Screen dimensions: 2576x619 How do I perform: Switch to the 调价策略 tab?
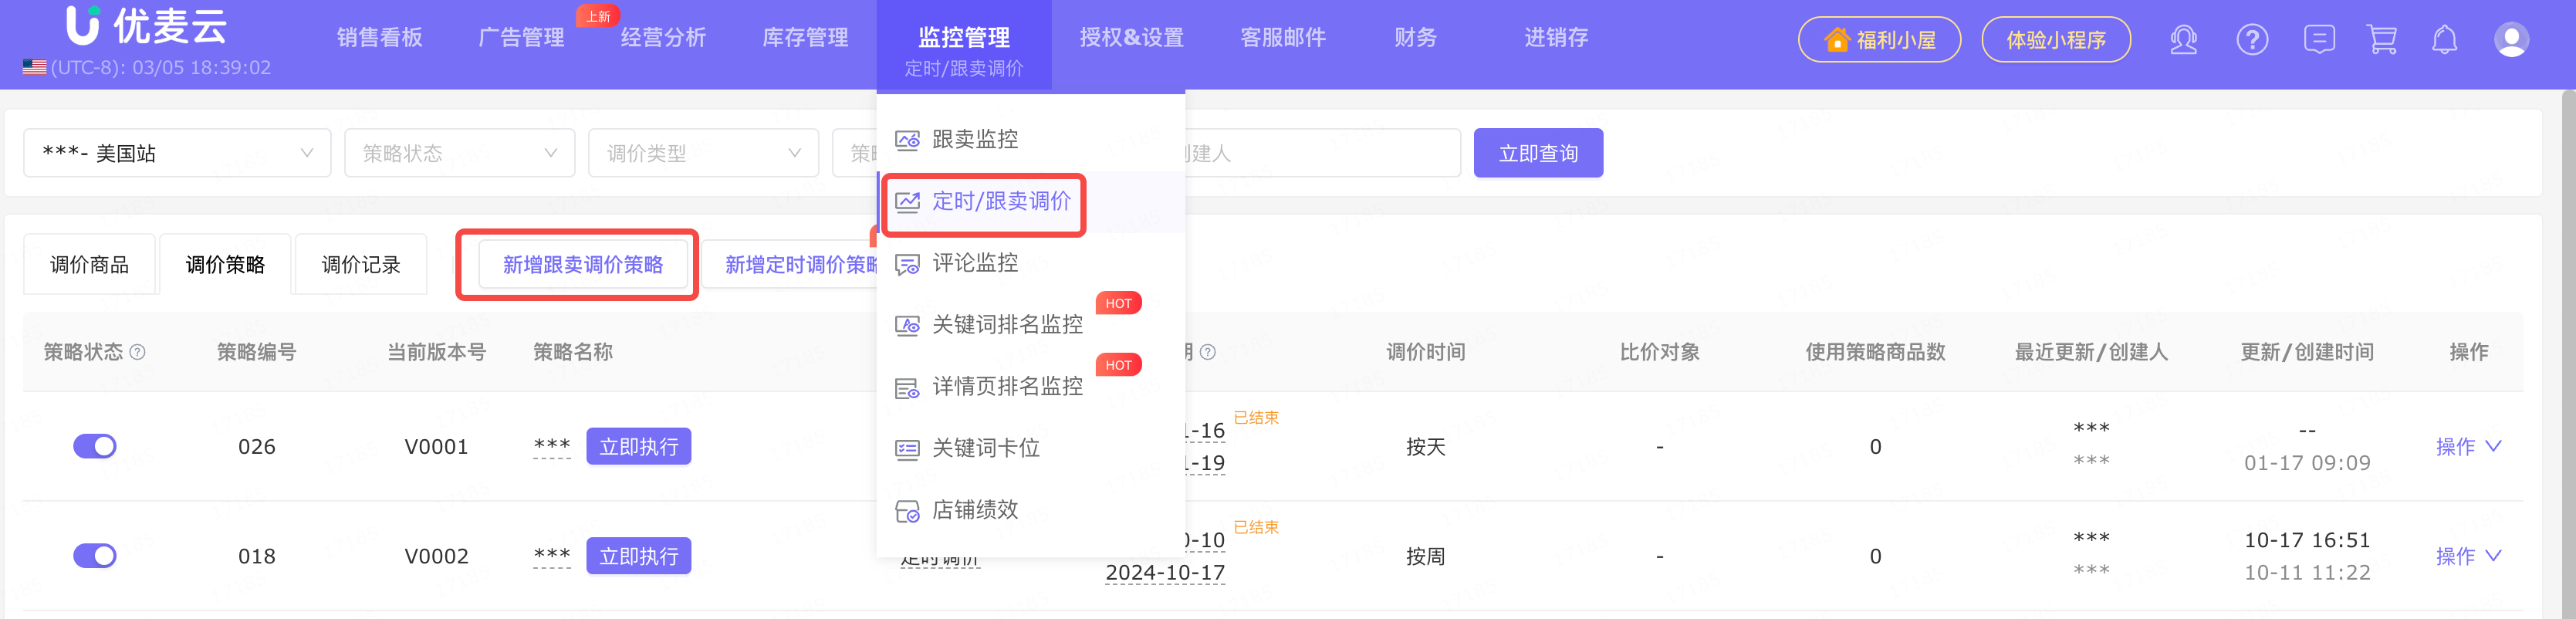pyautogui.click(x=225, y=264)
